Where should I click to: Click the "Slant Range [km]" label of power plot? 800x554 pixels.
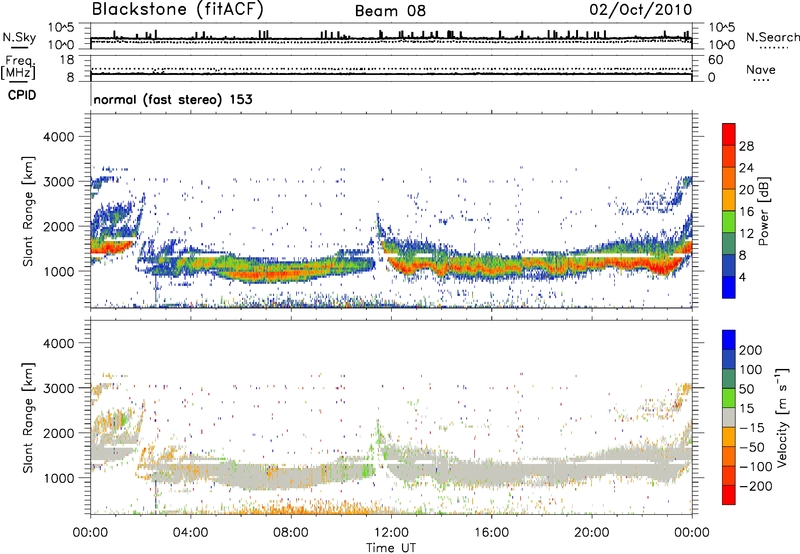(x=28, y=211)
